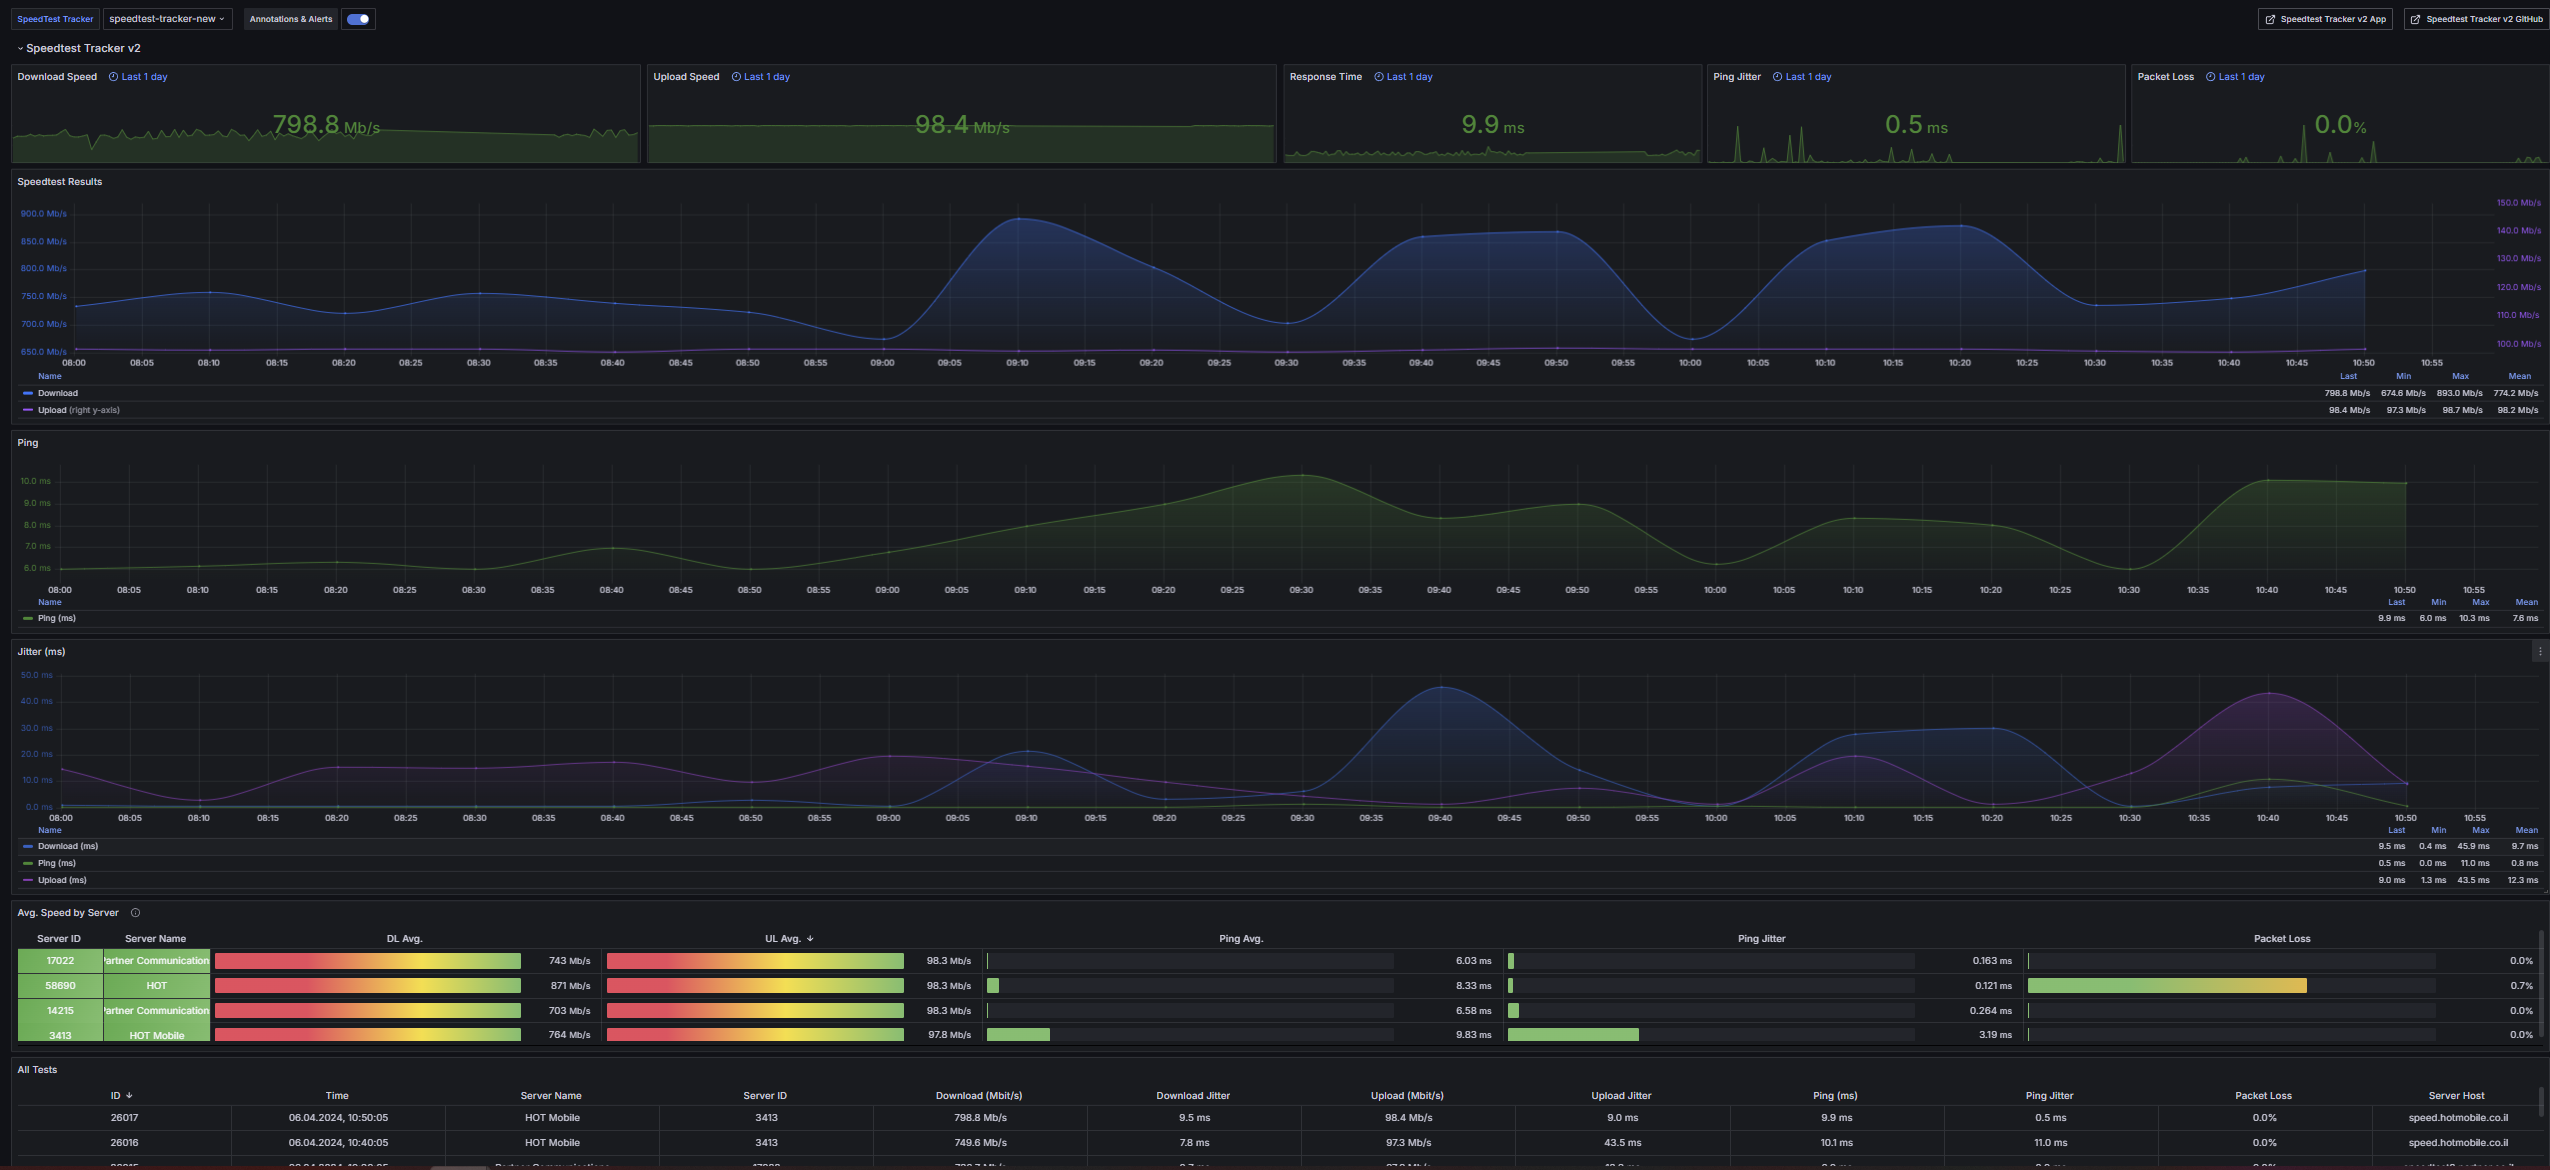Open the speedtest-tracker-new variable dropdown
The image size is (2550, 1170).
pos(167,19)
